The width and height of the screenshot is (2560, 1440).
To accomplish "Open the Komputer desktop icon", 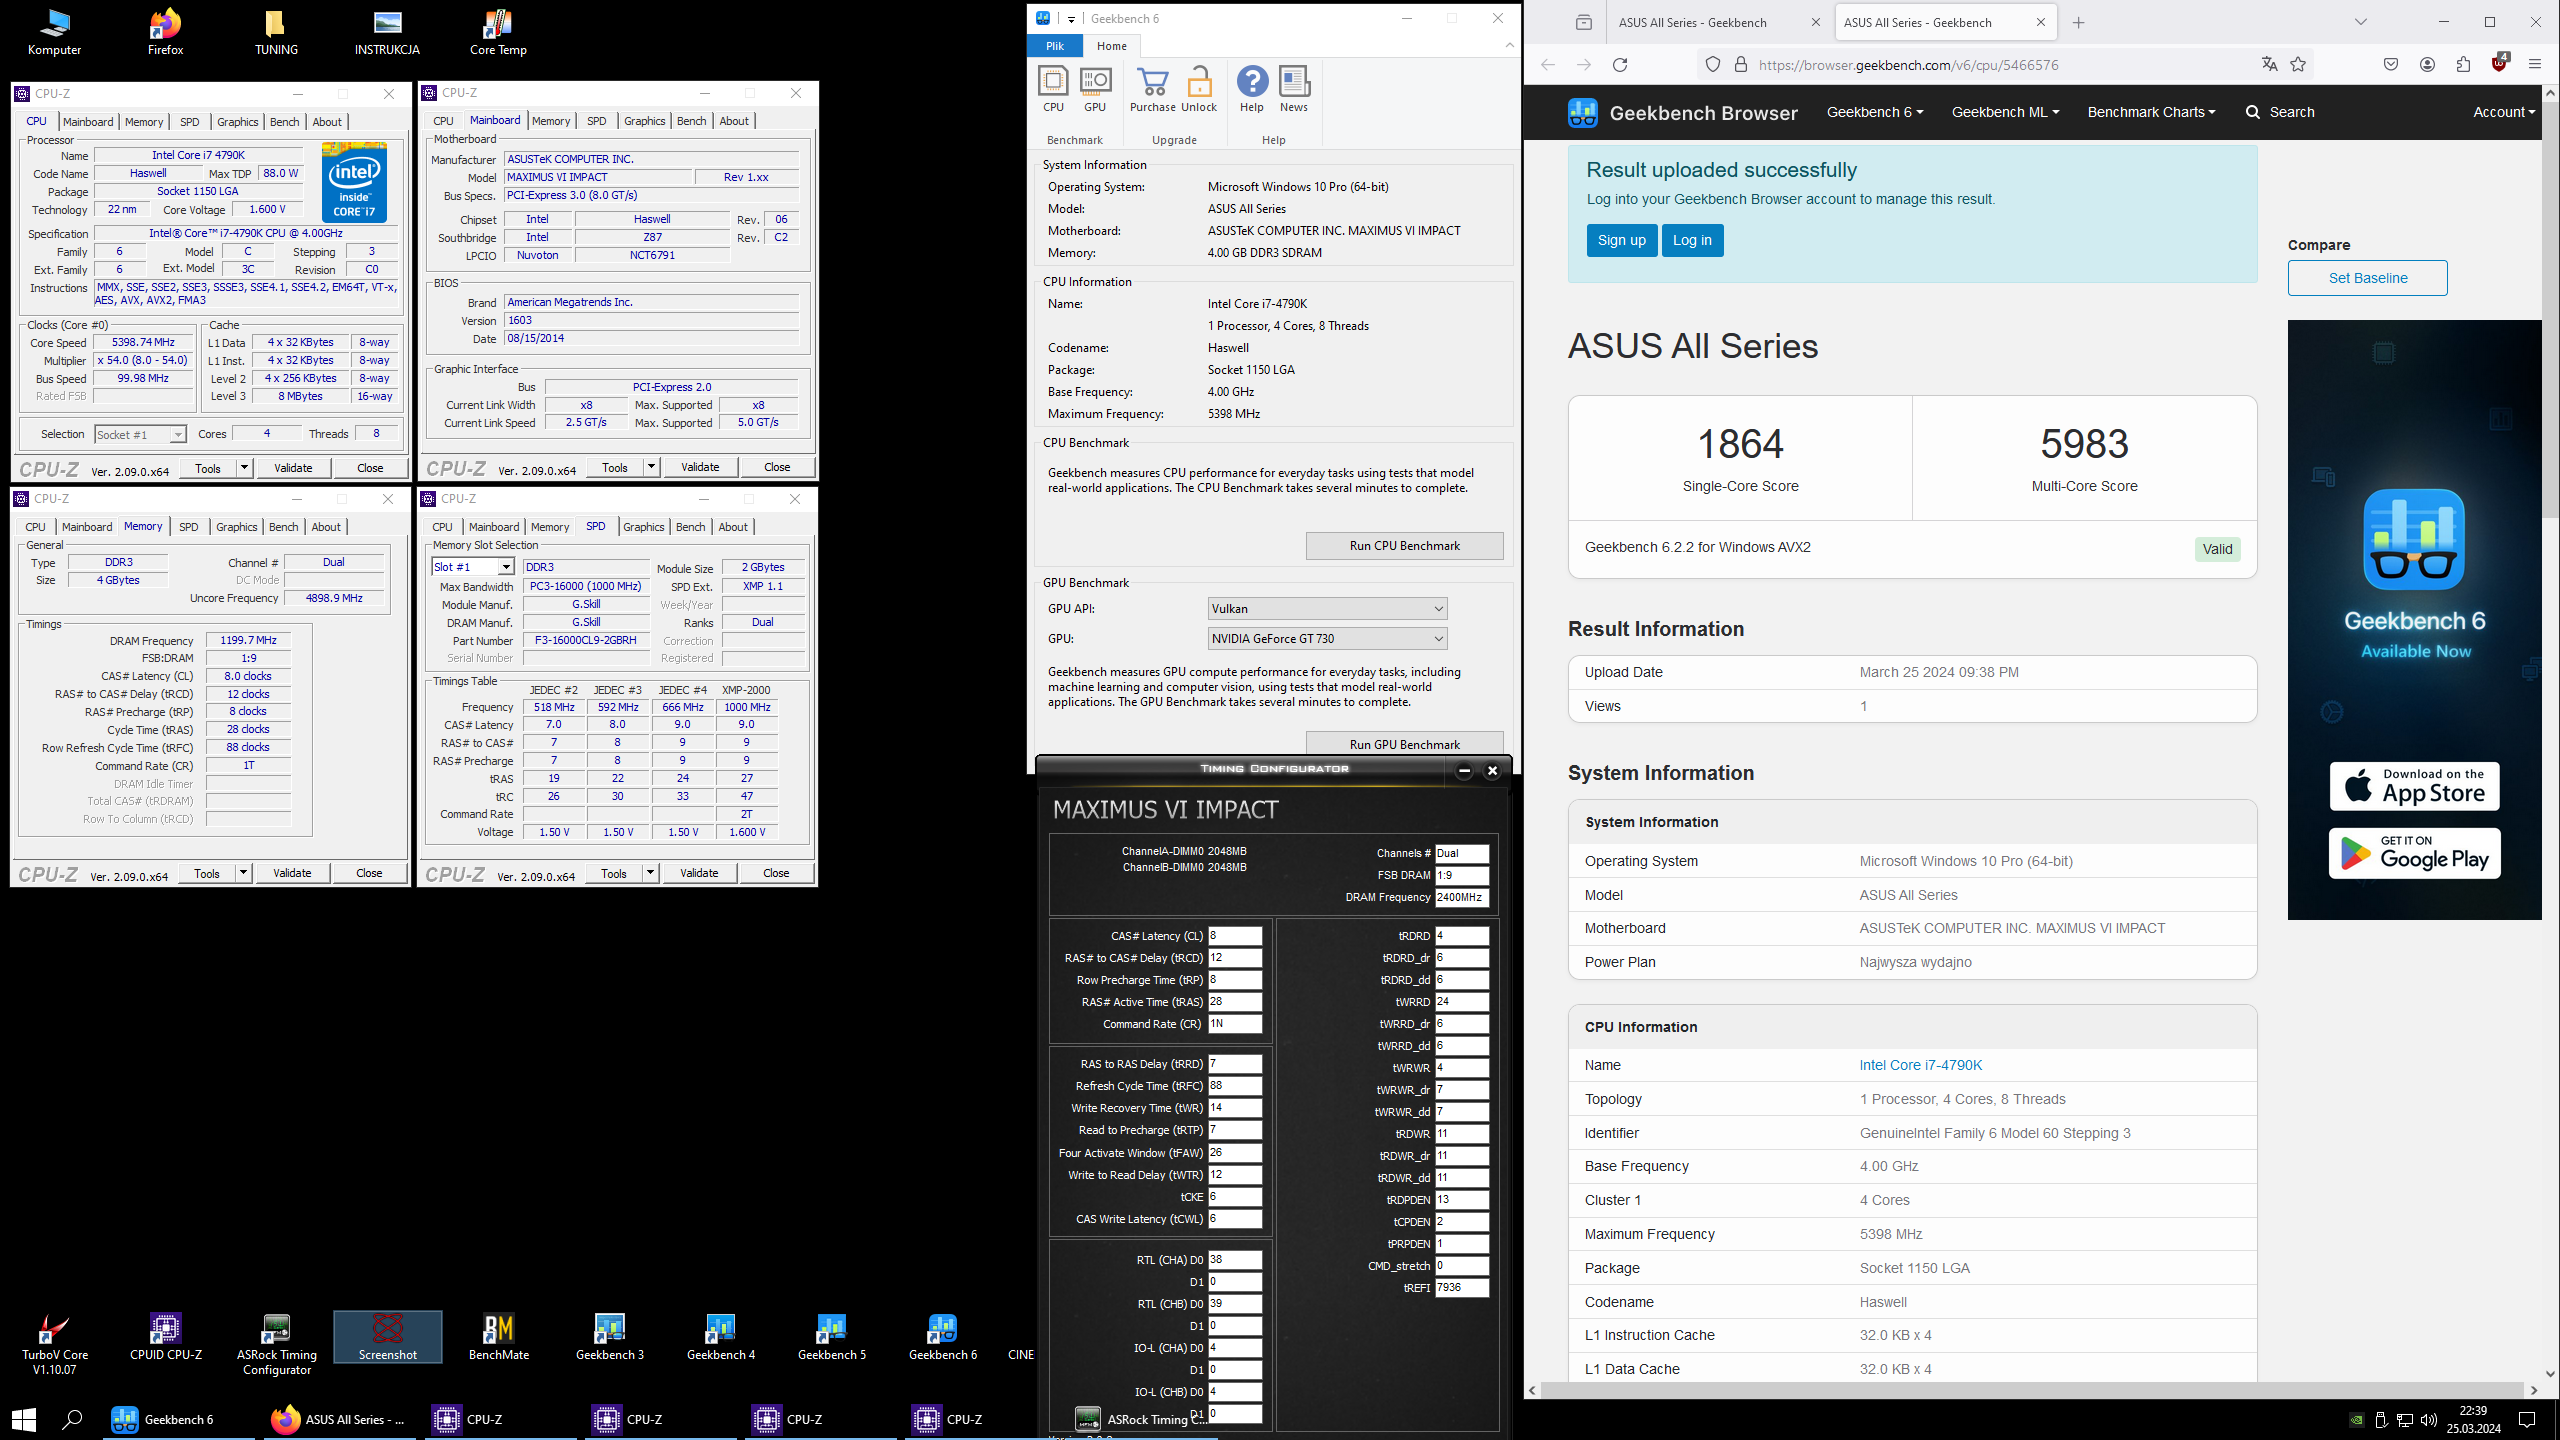I will pyautogui.click(x=54, y=32).
